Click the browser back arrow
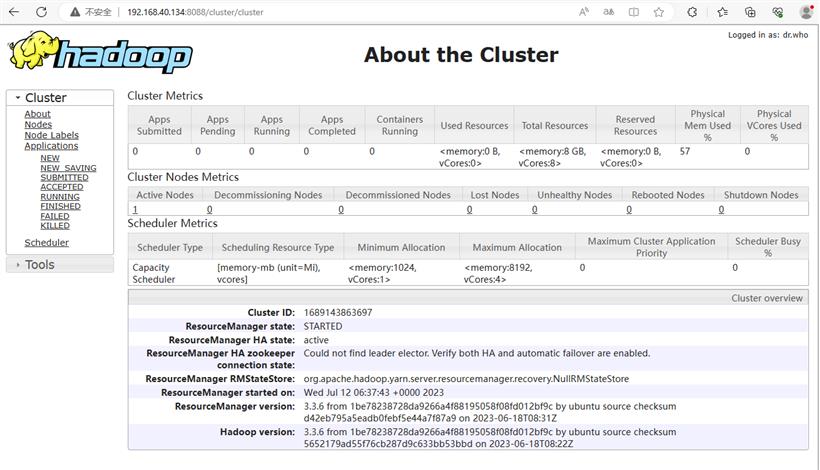 [x=14, y=12]
